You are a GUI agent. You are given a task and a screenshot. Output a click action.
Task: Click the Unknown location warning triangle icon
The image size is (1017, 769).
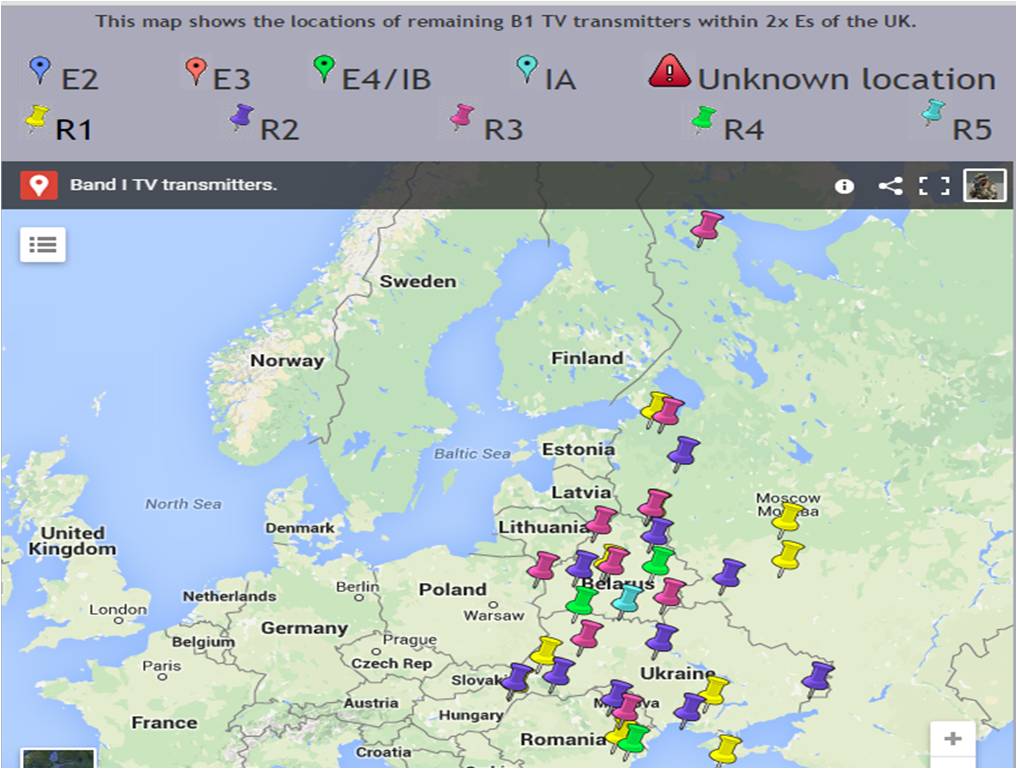(669, 71)
